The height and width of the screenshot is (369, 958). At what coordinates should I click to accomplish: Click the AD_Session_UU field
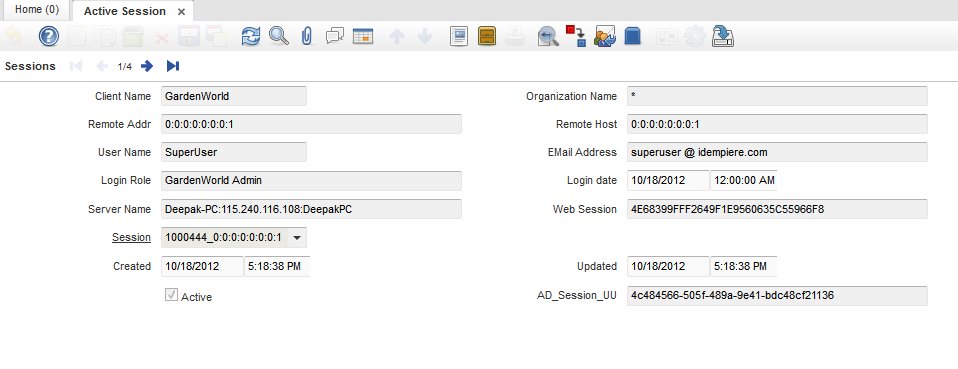pyautogui.click(x=777, y=296)
